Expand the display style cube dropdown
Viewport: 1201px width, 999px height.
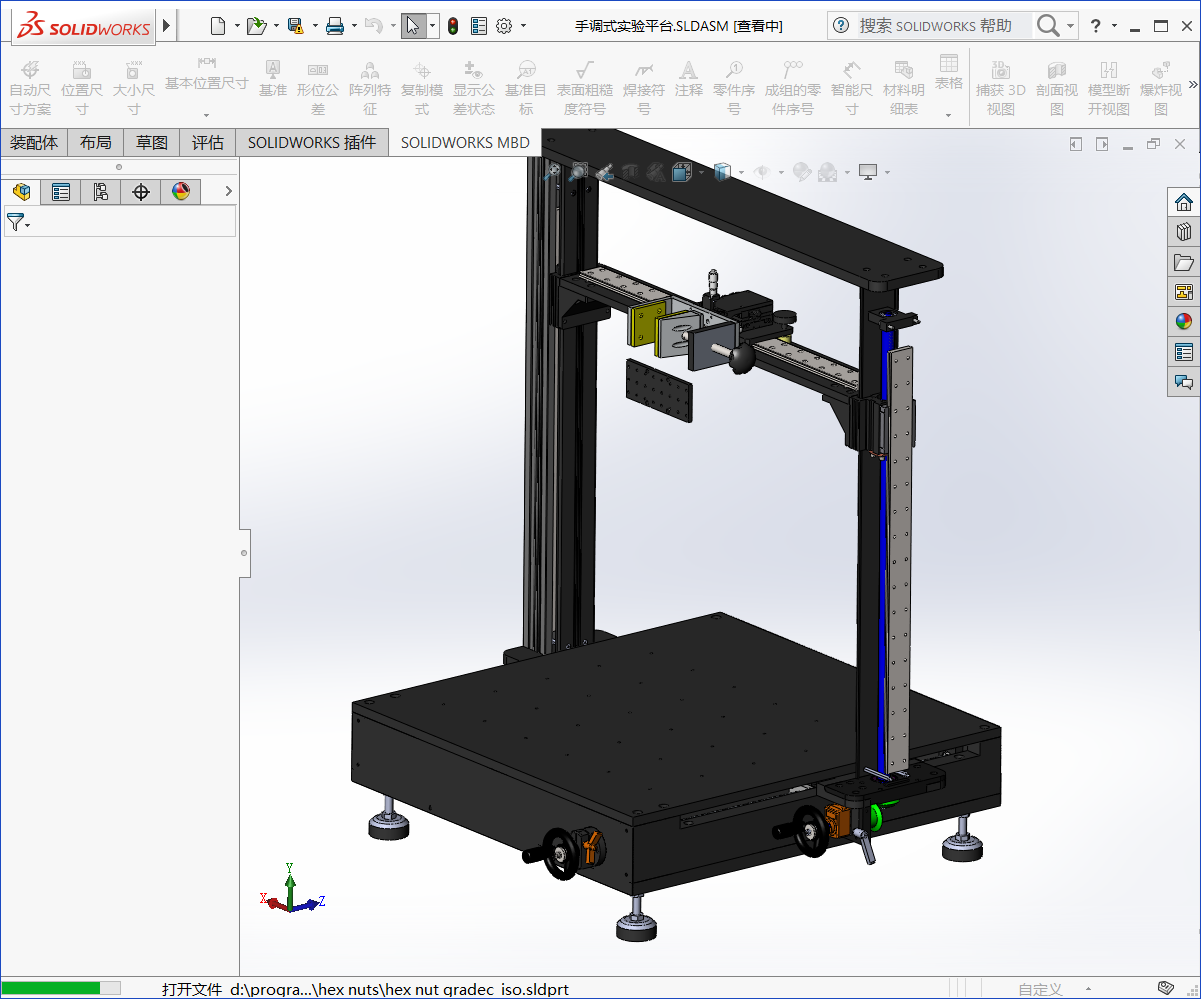tap(740, 172)
